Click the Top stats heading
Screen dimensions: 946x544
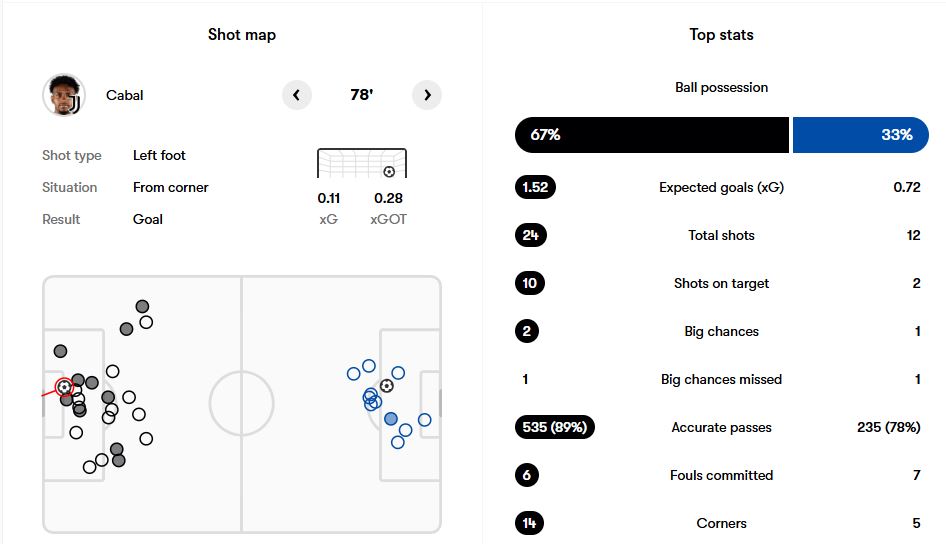721,35
